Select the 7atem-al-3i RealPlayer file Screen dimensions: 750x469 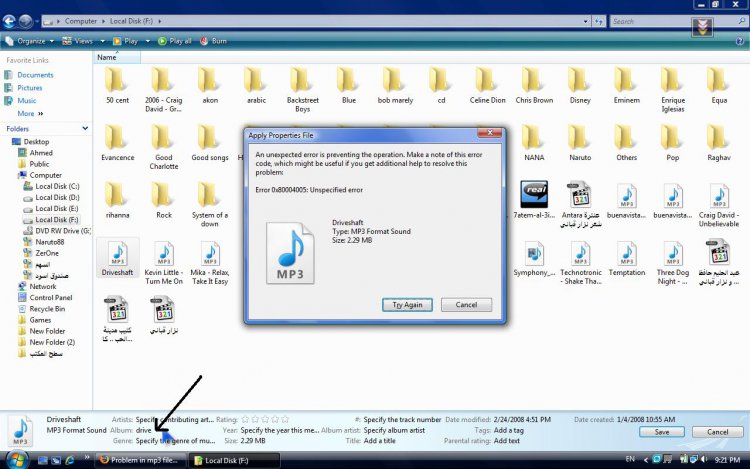(x=534, y=200)
